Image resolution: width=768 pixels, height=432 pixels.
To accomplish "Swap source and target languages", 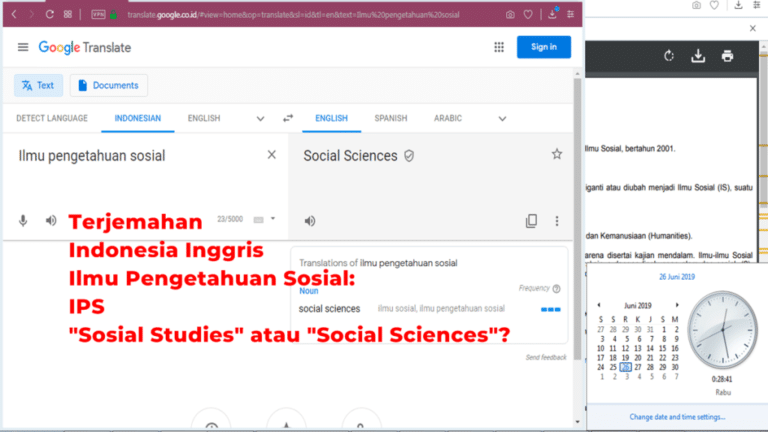I will (x=288, y=118).
